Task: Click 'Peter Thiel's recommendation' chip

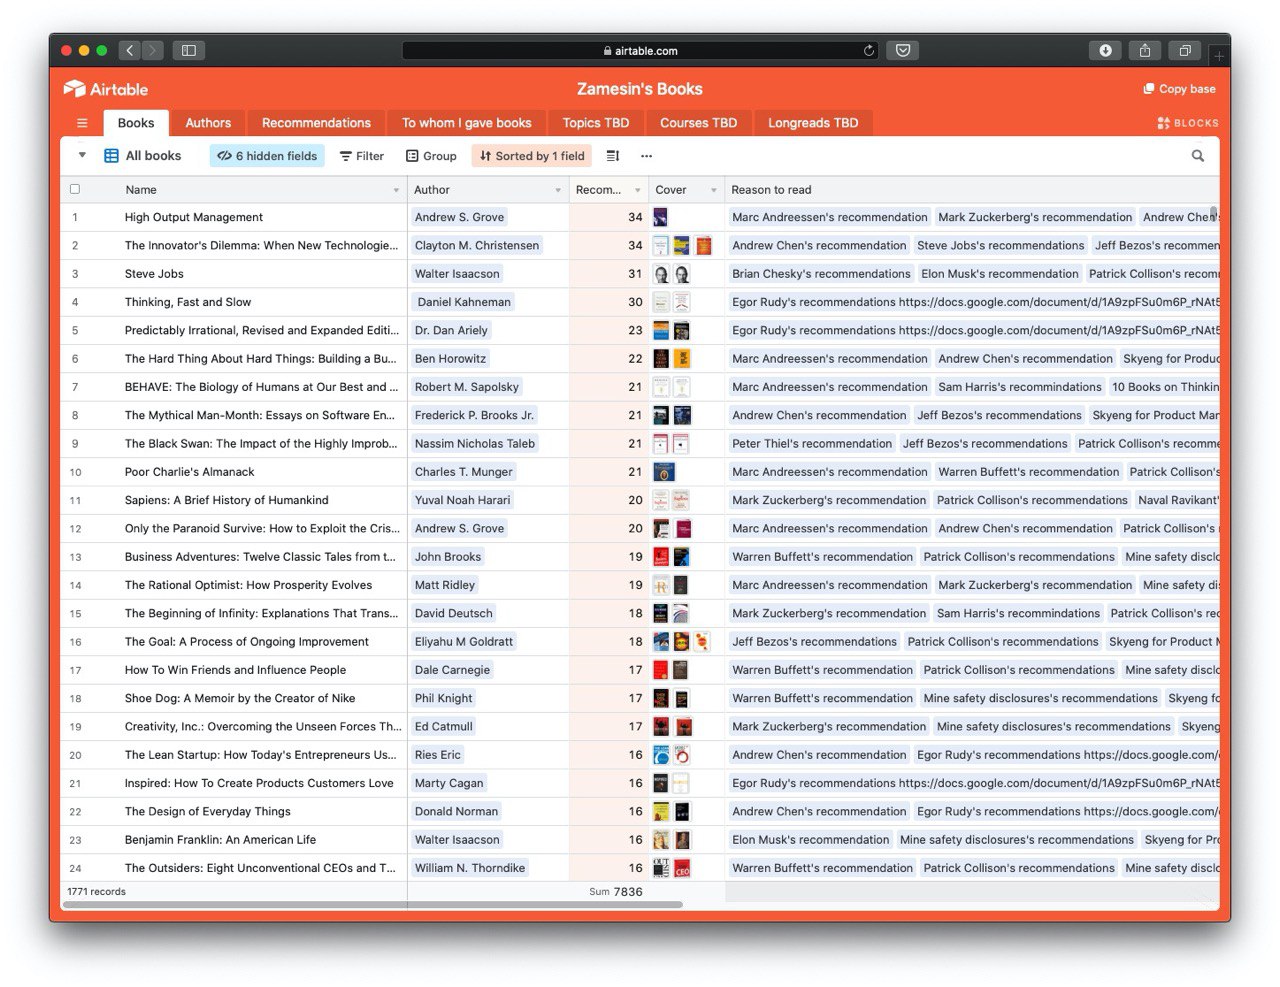Action: tap(812, 444)
